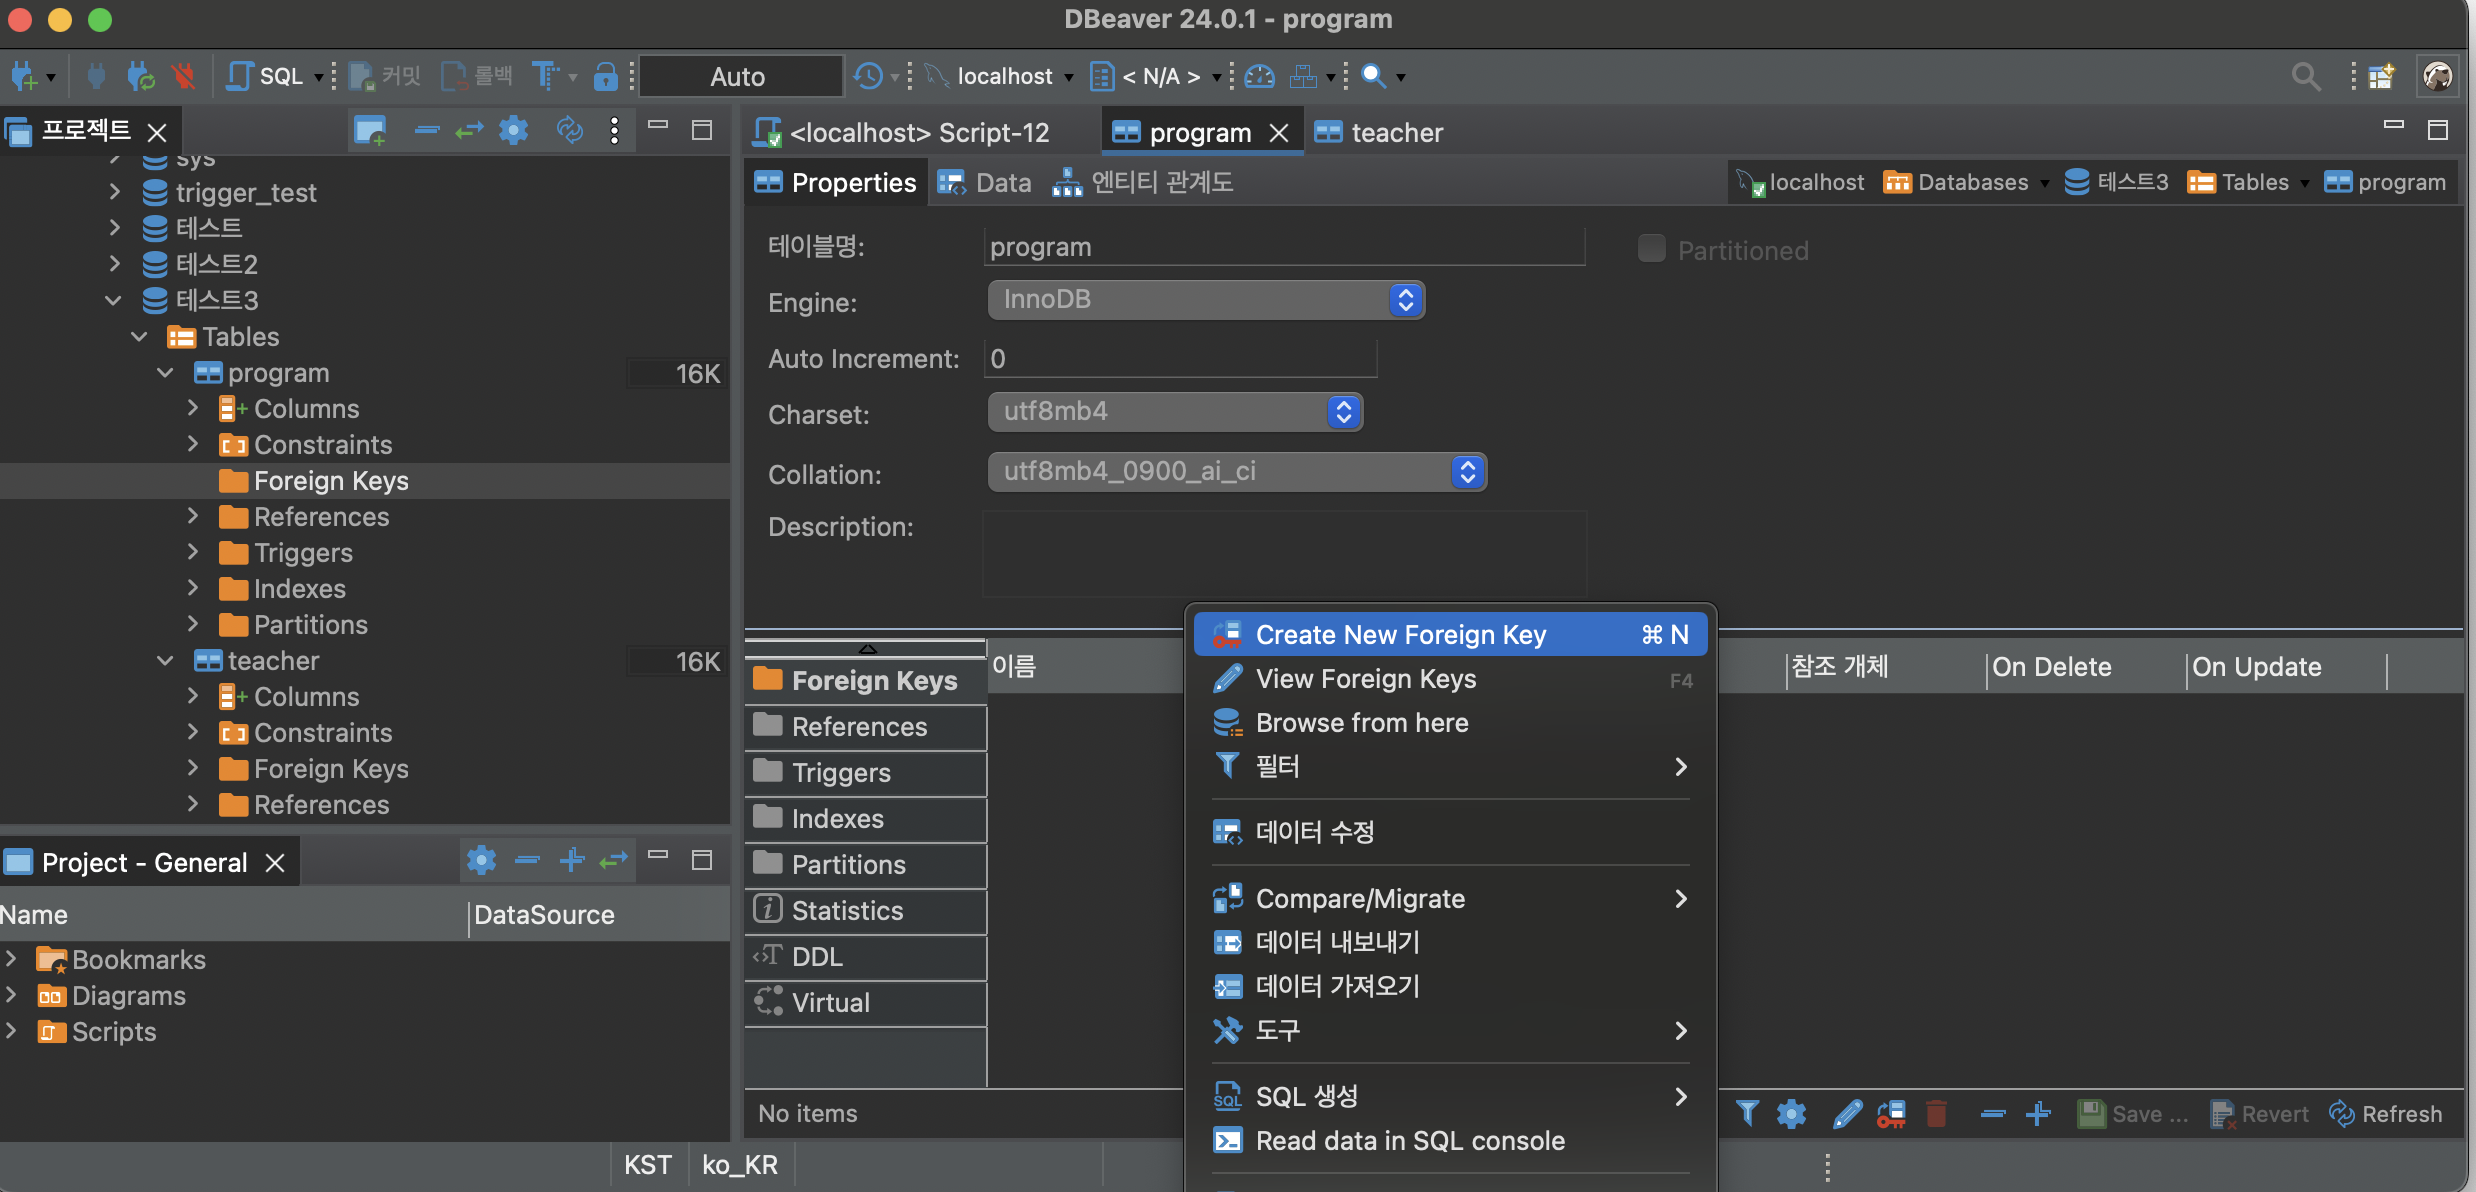The width and height of the screenshot is (2476, 1192).
Task: Select Foreign Keys under program in tree
Action: pyautogui.click(x=331, y=481)
